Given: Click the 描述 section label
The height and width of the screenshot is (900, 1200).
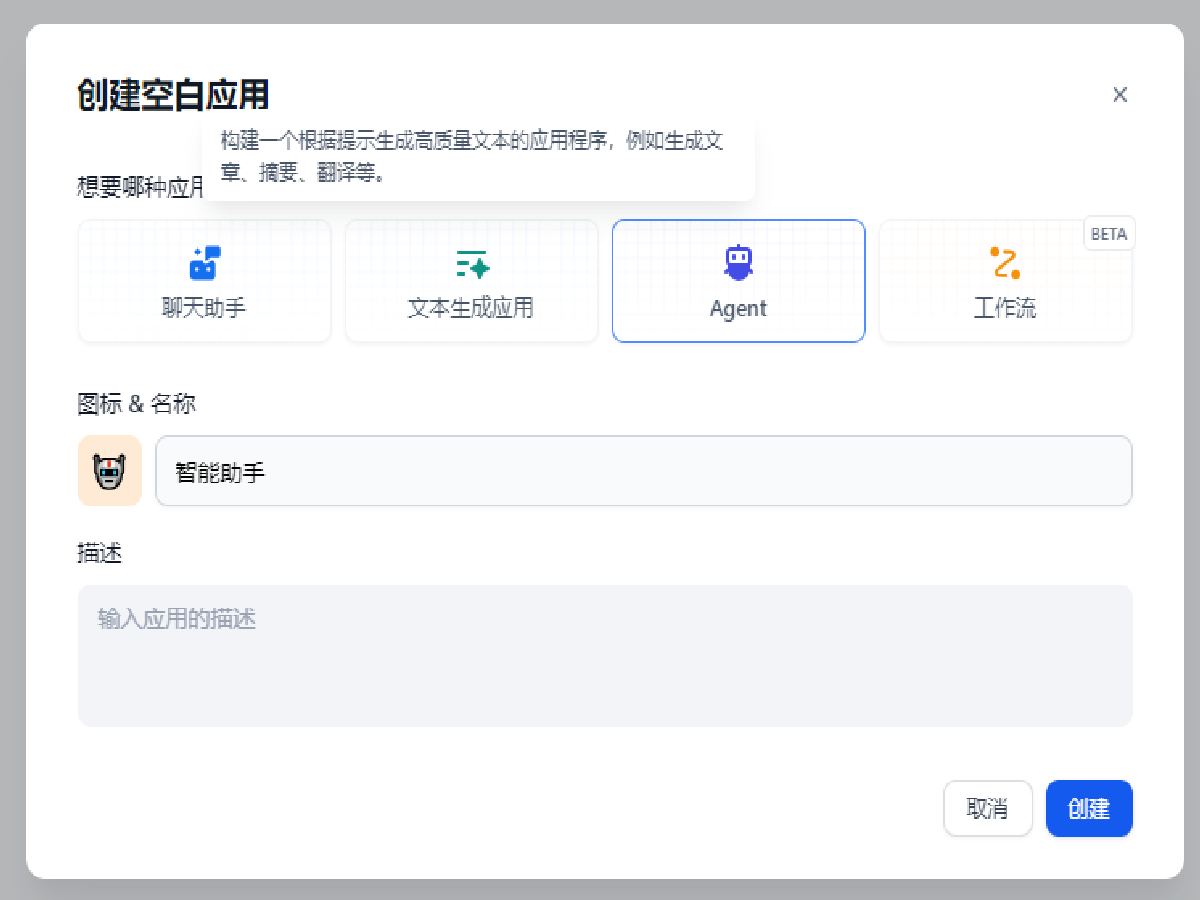Looking at the screenshot, I should coord(100,553).
